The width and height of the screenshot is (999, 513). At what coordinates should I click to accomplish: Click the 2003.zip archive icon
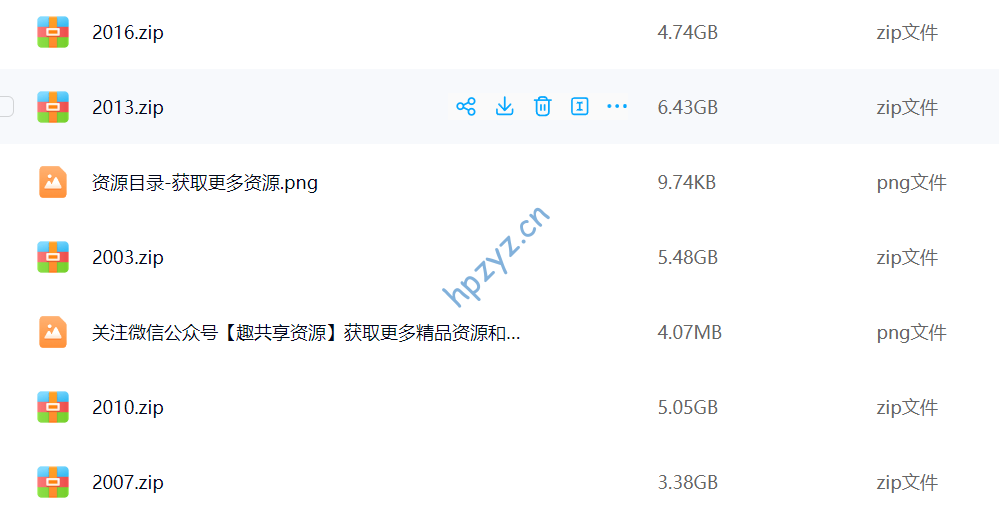pos(53,257)
